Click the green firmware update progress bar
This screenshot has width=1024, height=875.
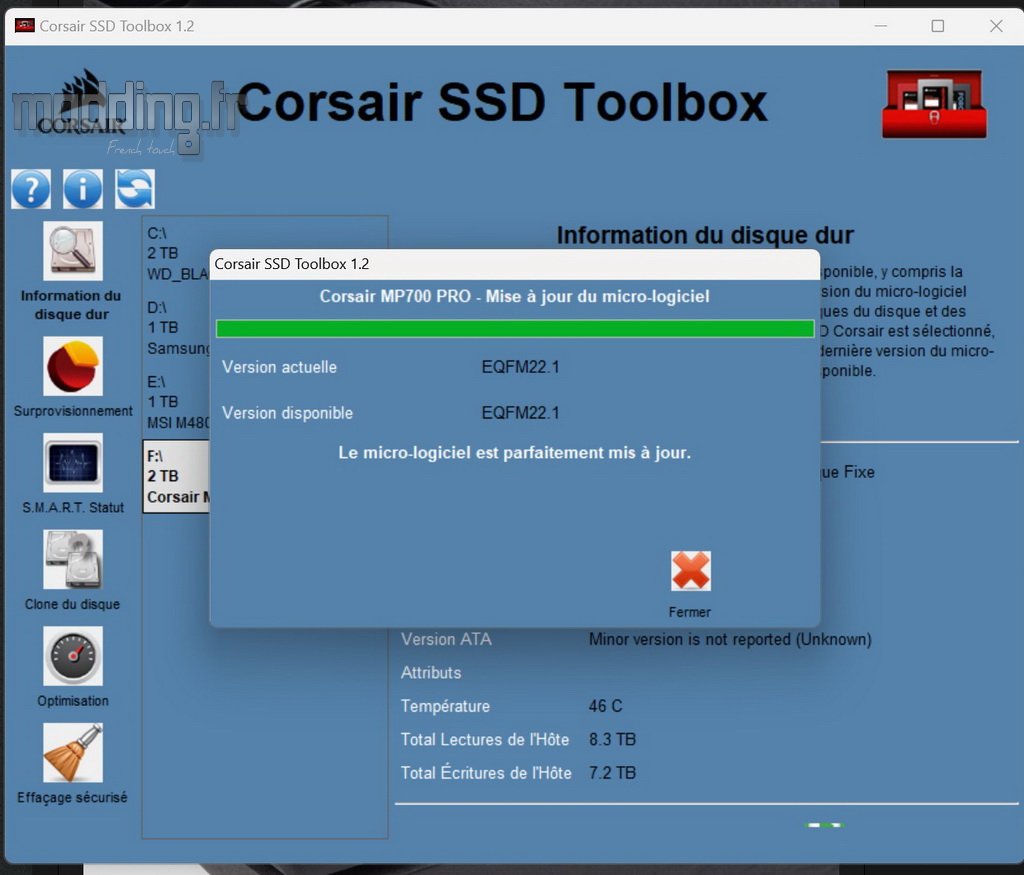[x=515, y=328]
